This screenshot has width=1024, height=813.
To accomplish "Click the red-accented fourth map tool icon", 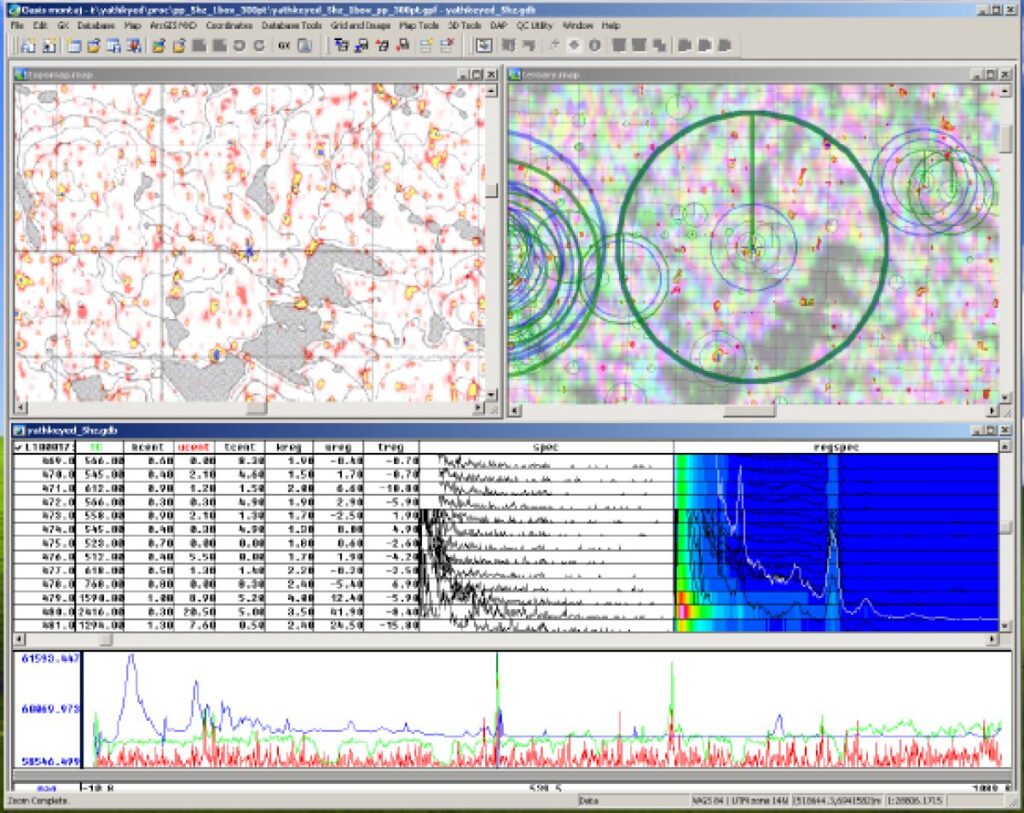I will pyautogui.click(x=402, y=46).
